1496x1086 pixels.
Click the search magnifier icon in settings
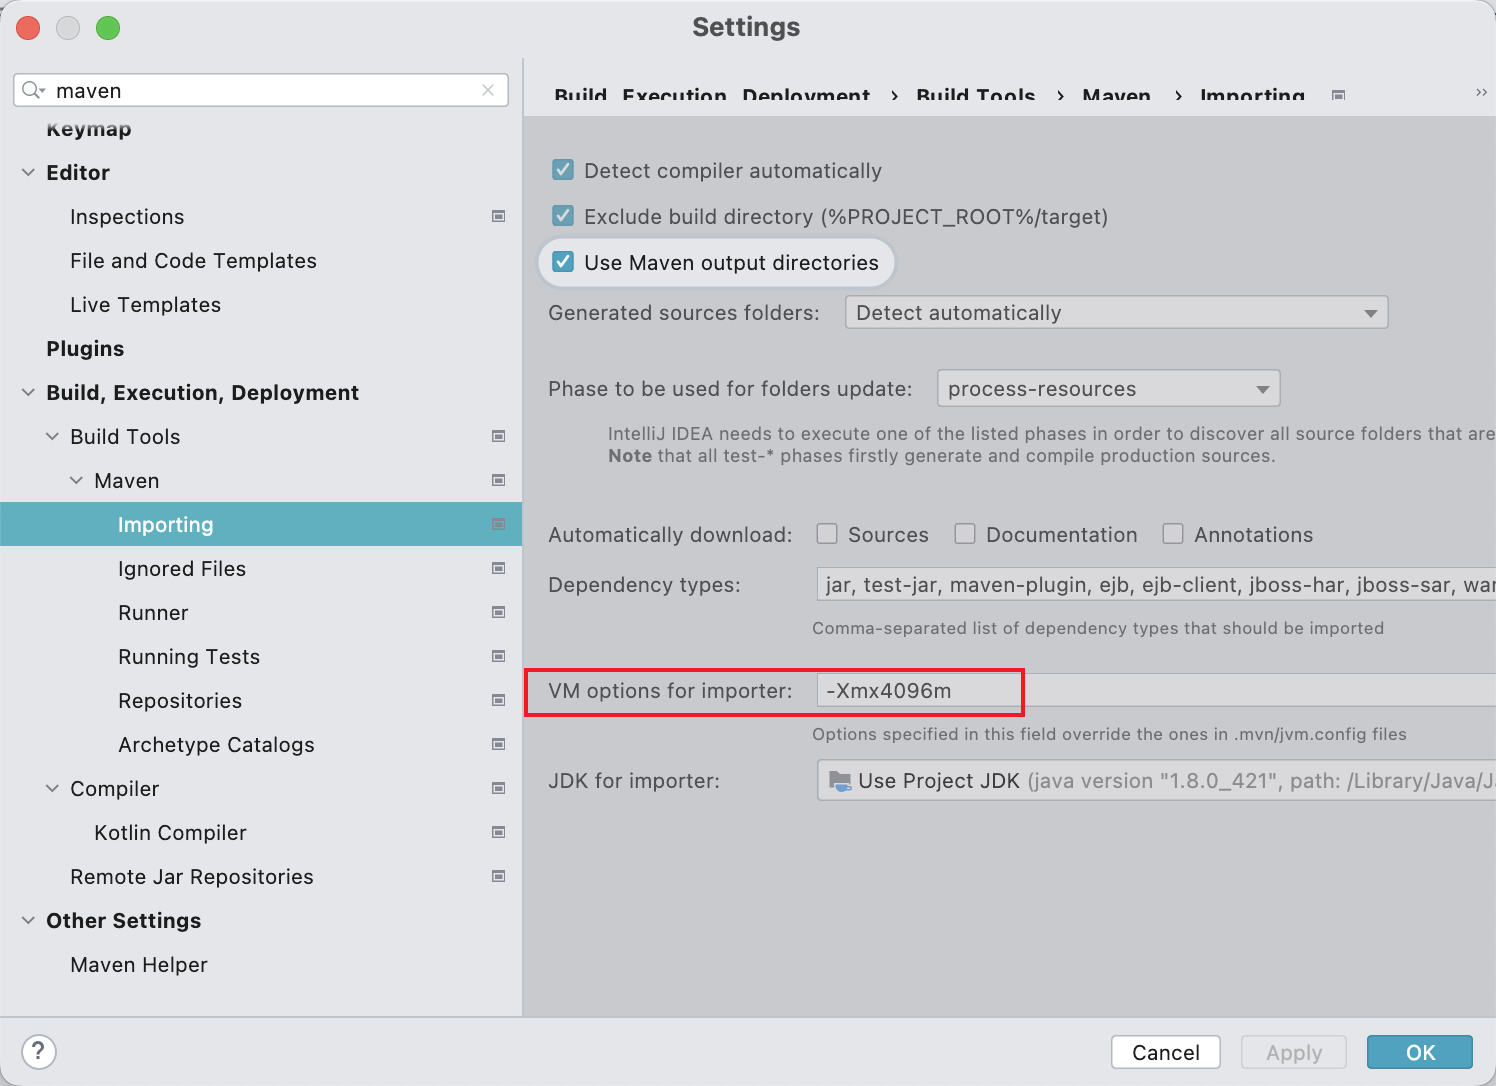[32, 90]
